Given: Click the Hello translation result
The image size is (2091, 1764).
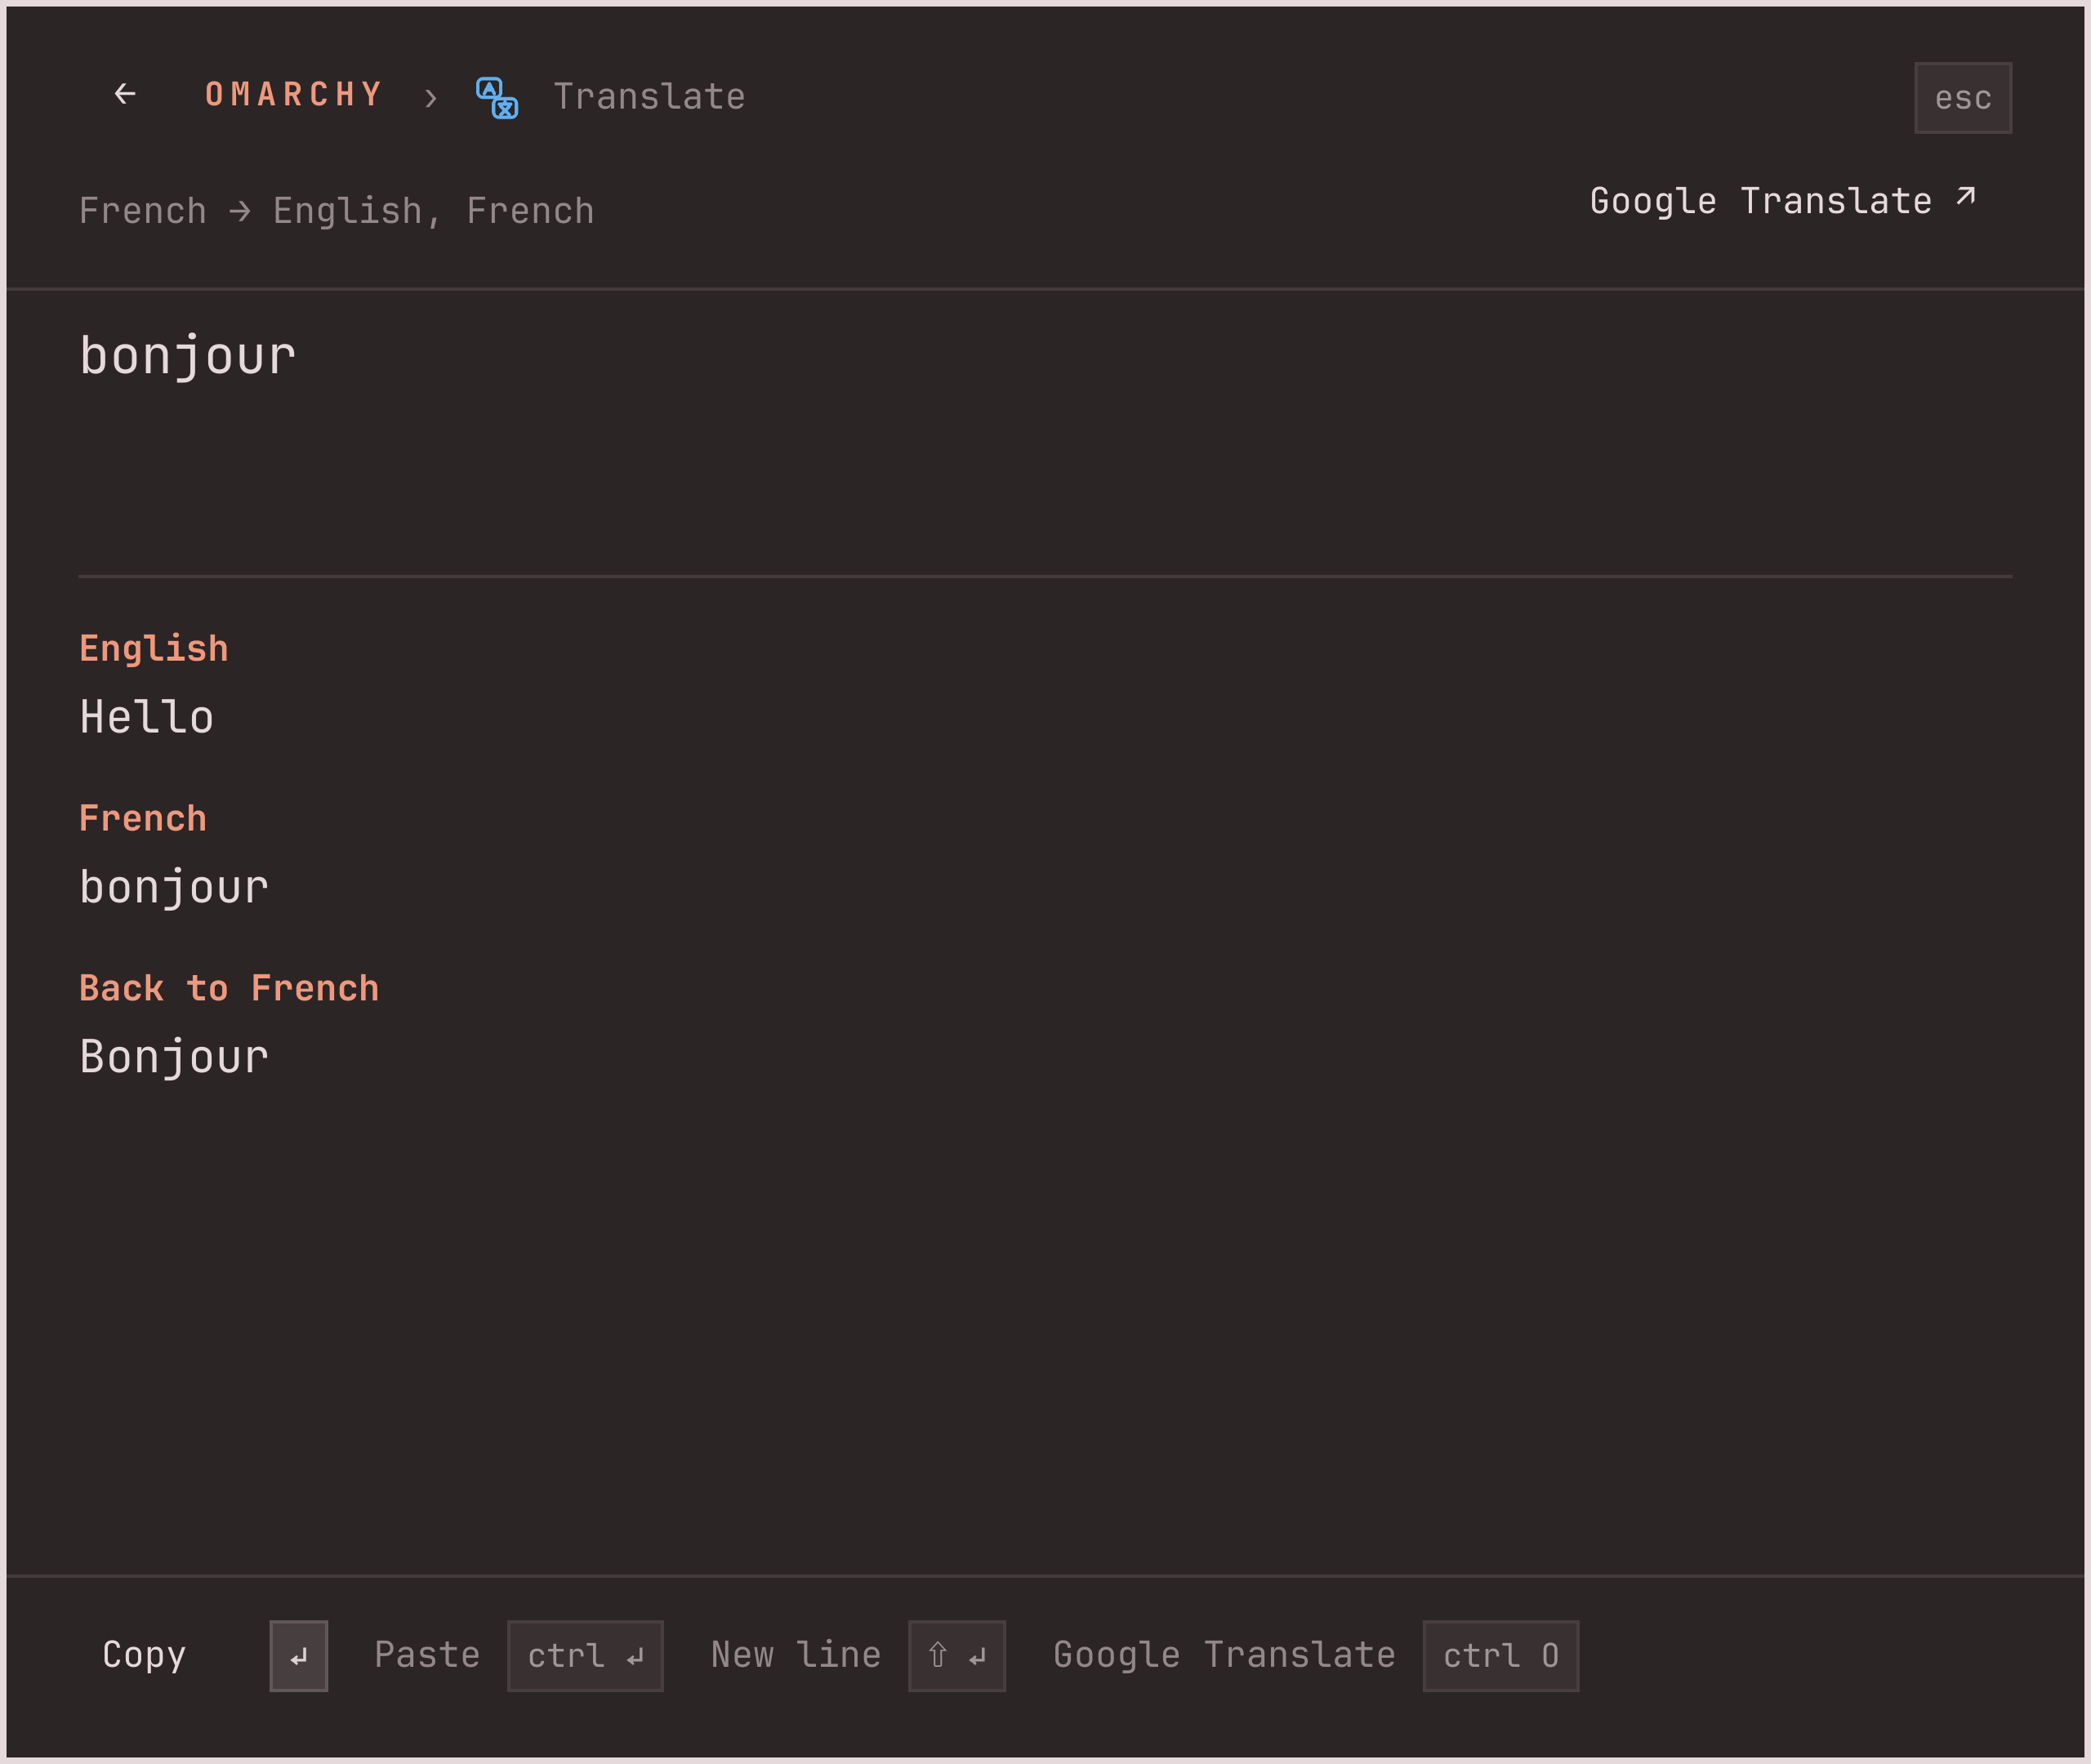Looking at the screenshot, I should point(147,717).
